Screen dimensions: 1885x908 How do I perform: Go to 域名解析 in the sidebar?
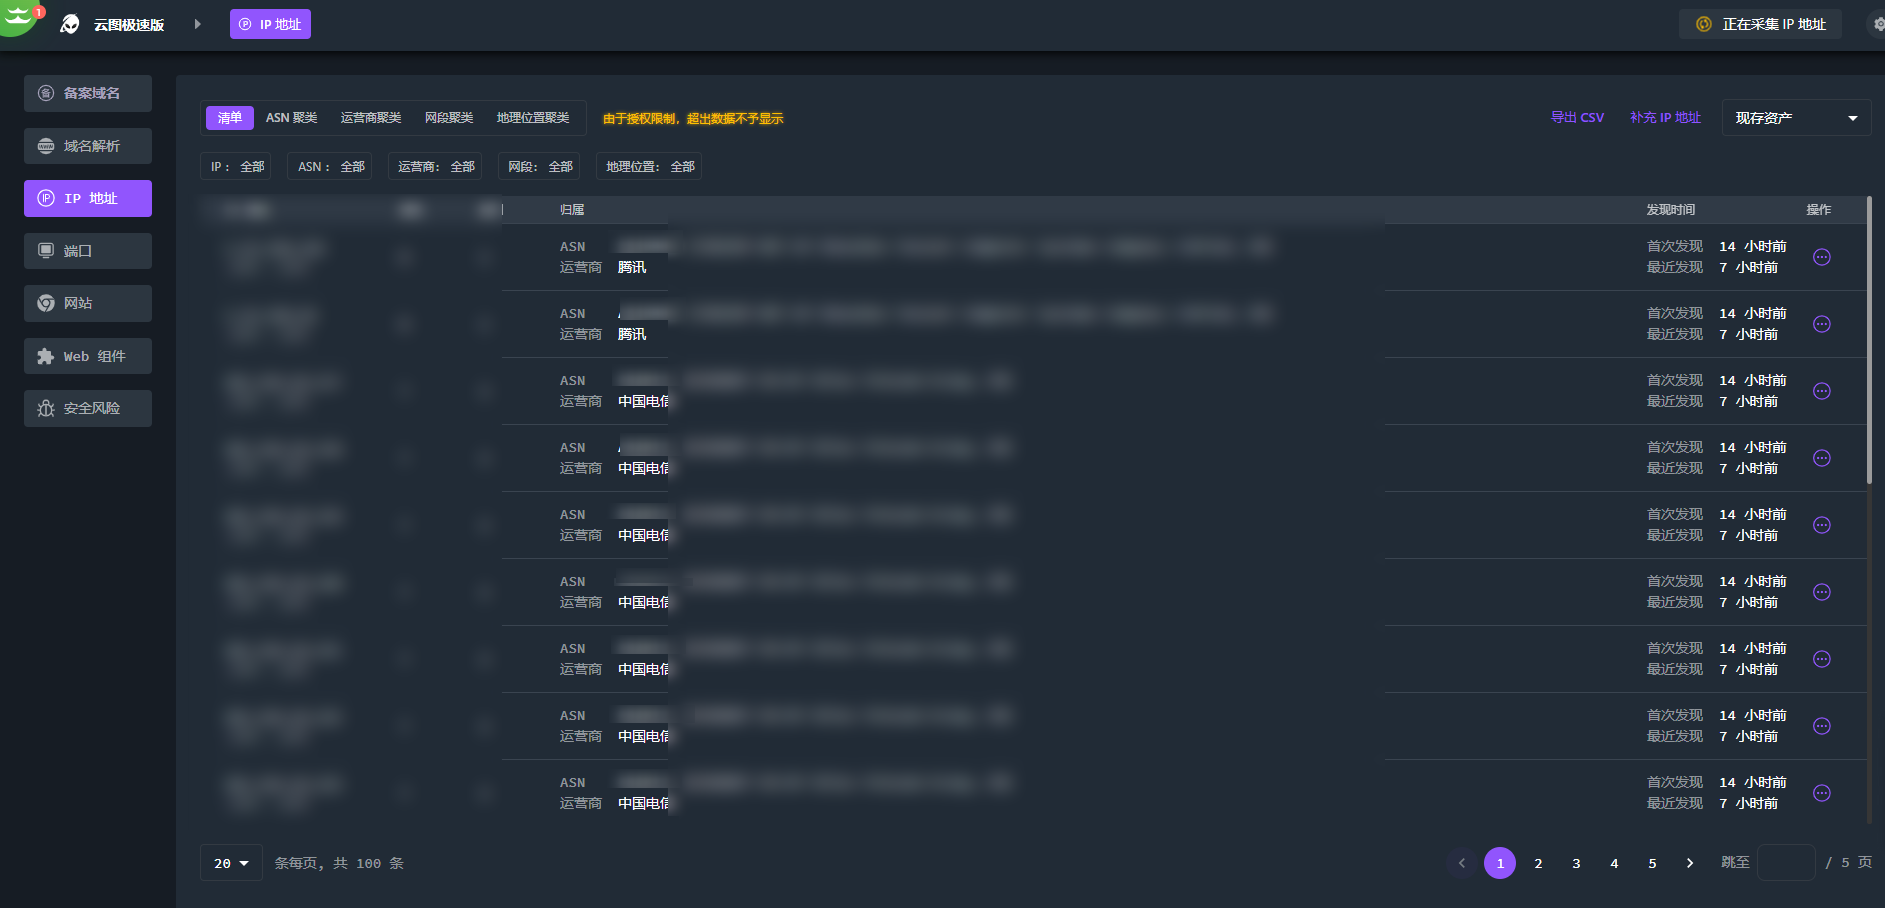click(88, 146)
